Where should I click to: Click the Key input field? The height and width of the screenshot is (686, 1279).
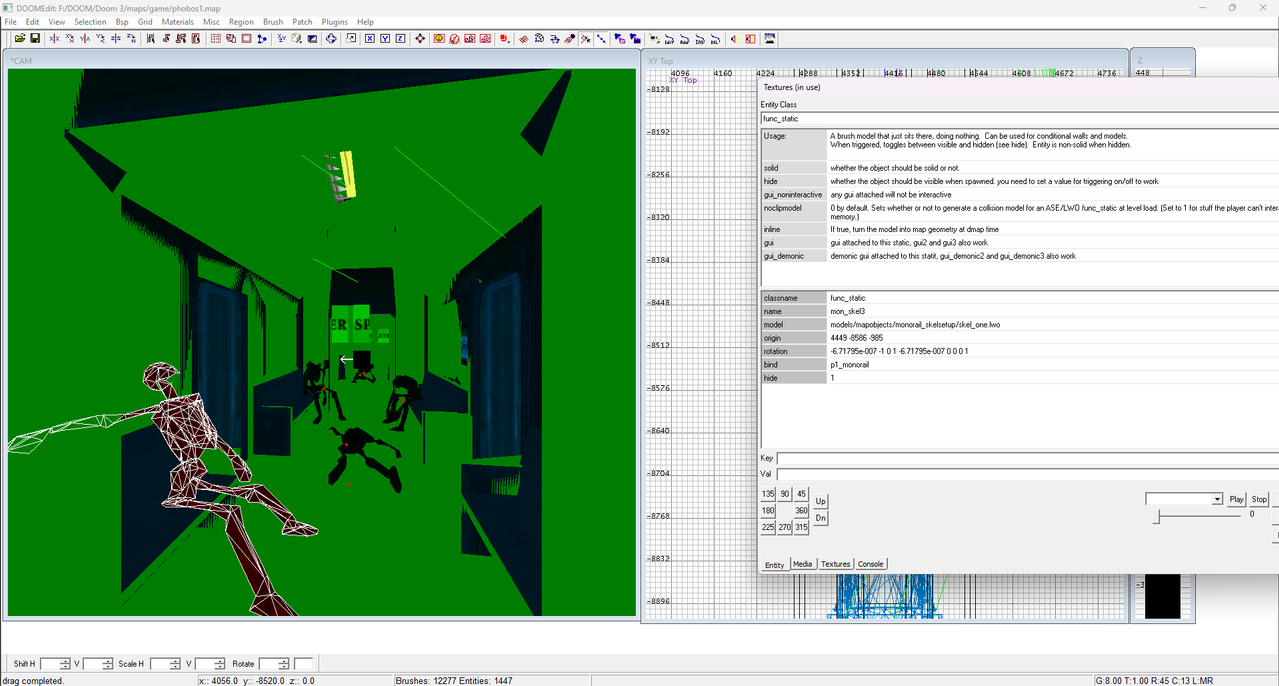tap(1028, 459)
